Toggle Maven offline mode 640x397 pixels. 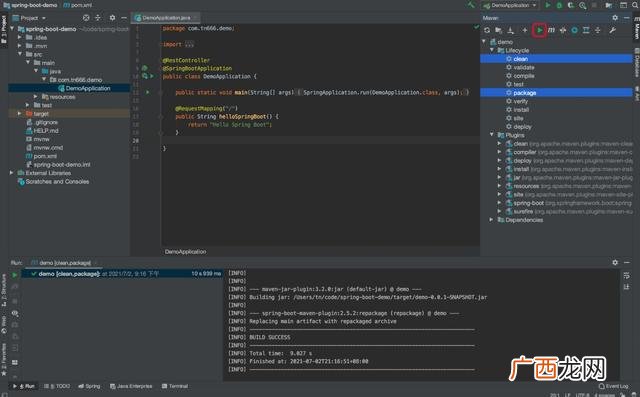563,30
